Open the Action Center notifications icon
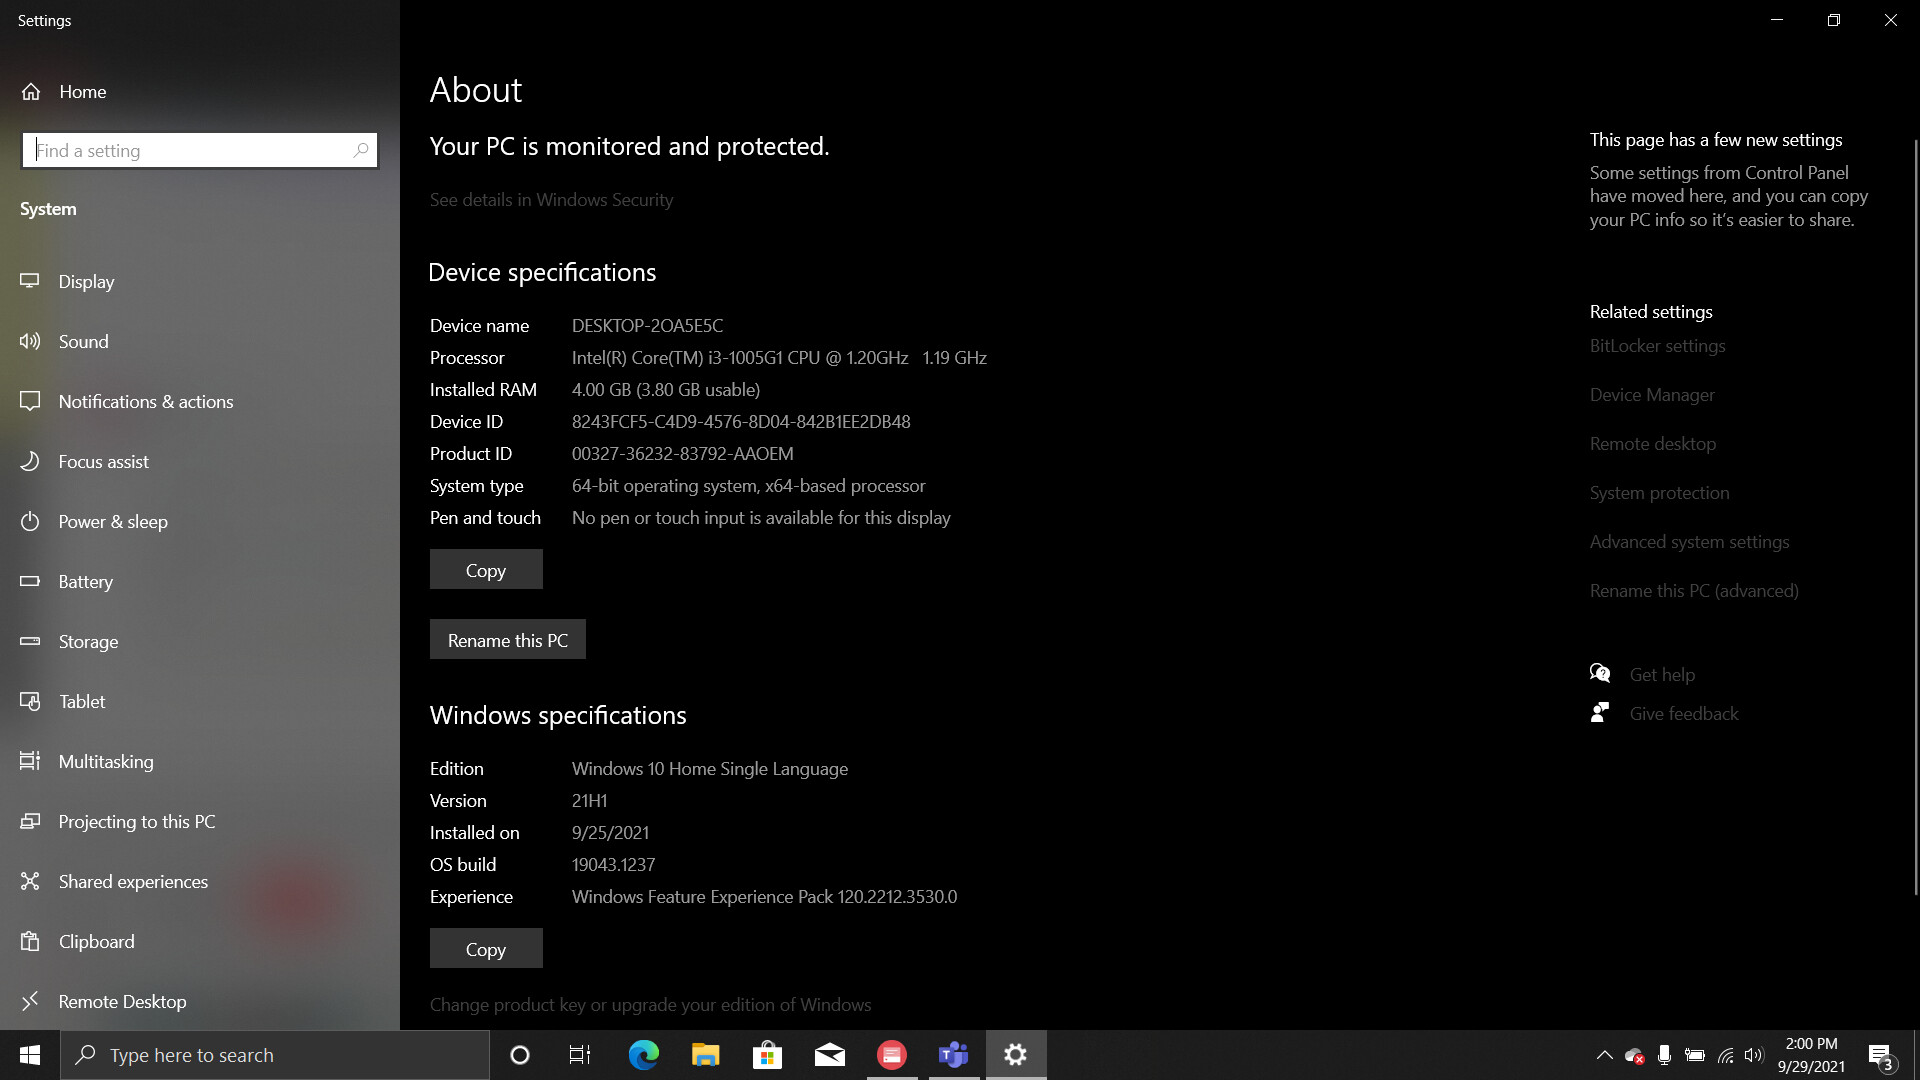This screenshot has height=1080, width=1920. pos(1880,1055)
